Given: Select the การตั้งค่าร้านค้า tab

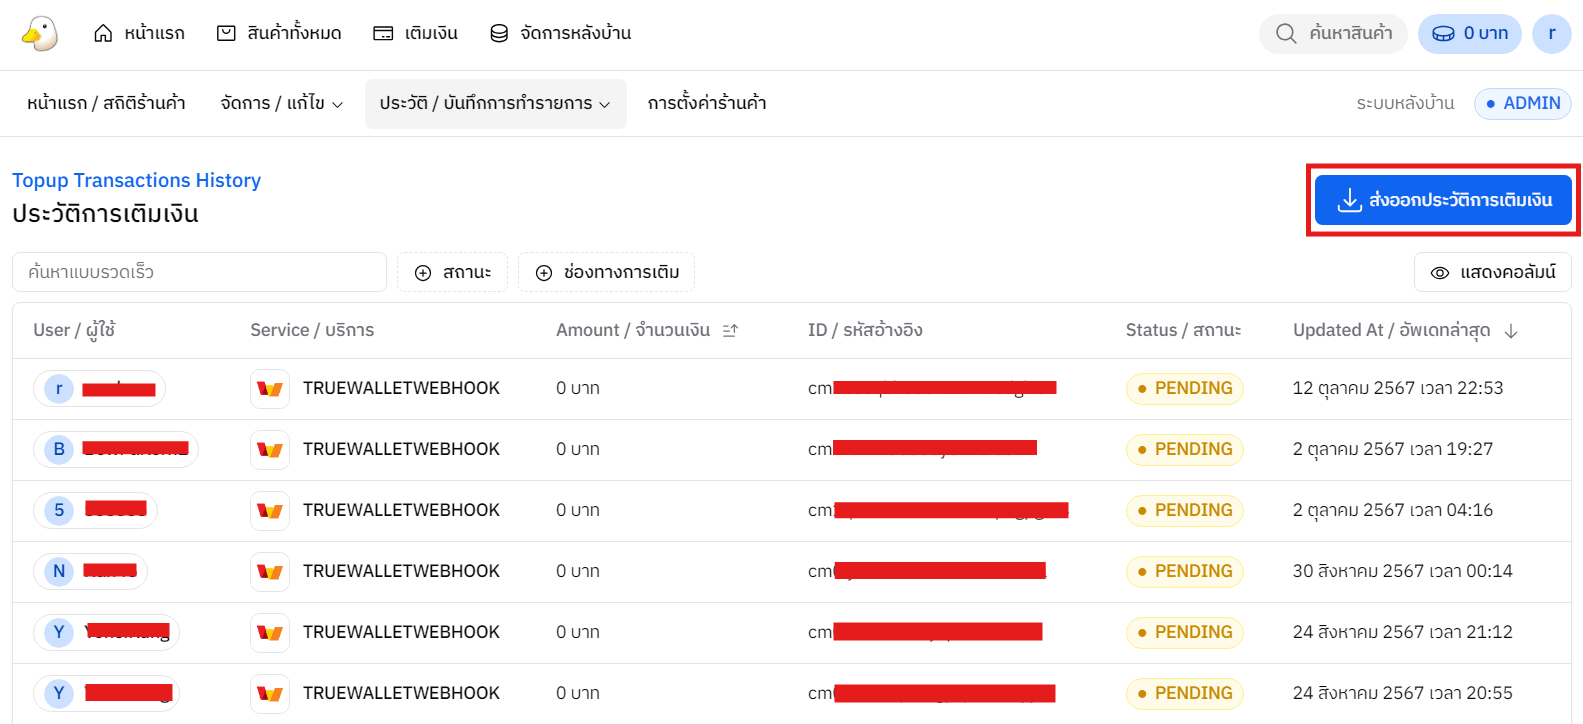Looking at the screenshot, I should 706,104.
